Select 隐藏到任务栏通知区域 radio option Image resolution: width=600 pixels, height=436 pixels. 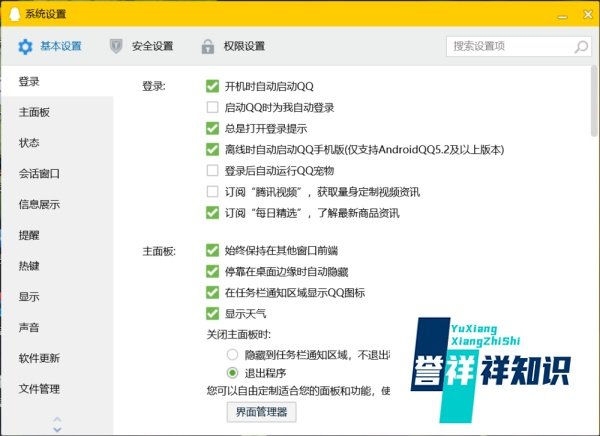pos(232,355)
